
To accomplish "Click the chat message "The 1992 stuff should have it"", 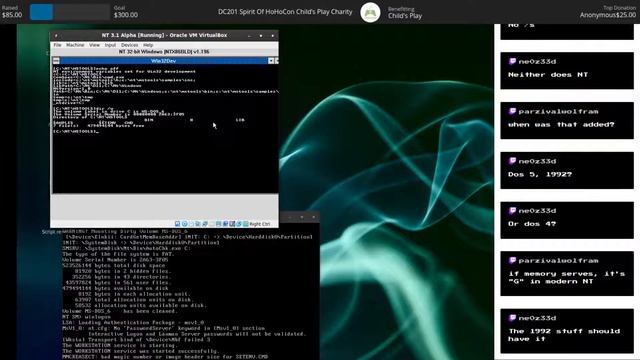I will pos(564,335).
